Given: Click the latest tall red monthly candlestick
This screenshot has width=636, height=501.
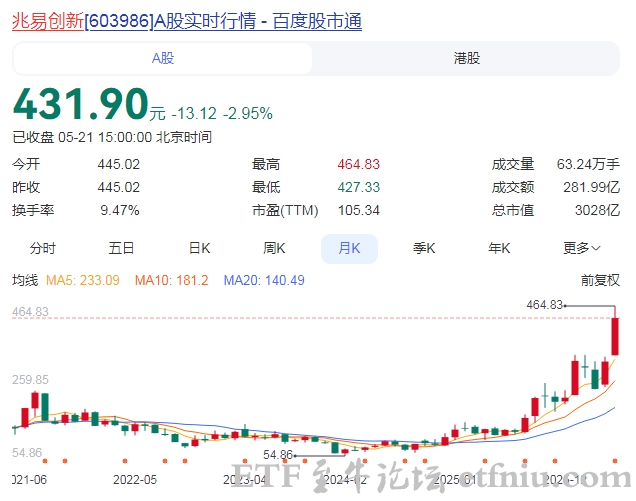Looking at the screenshot, I should tap(615, 336).
